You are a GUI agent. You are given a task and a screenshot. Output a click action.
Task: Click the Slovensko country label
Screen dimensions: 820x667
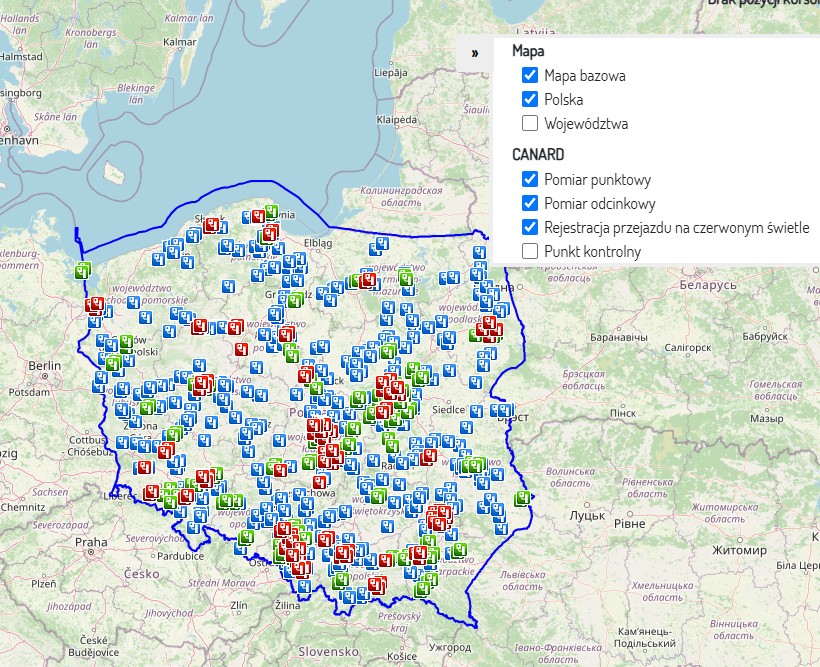pyautogui.click(x=328, y=652)
